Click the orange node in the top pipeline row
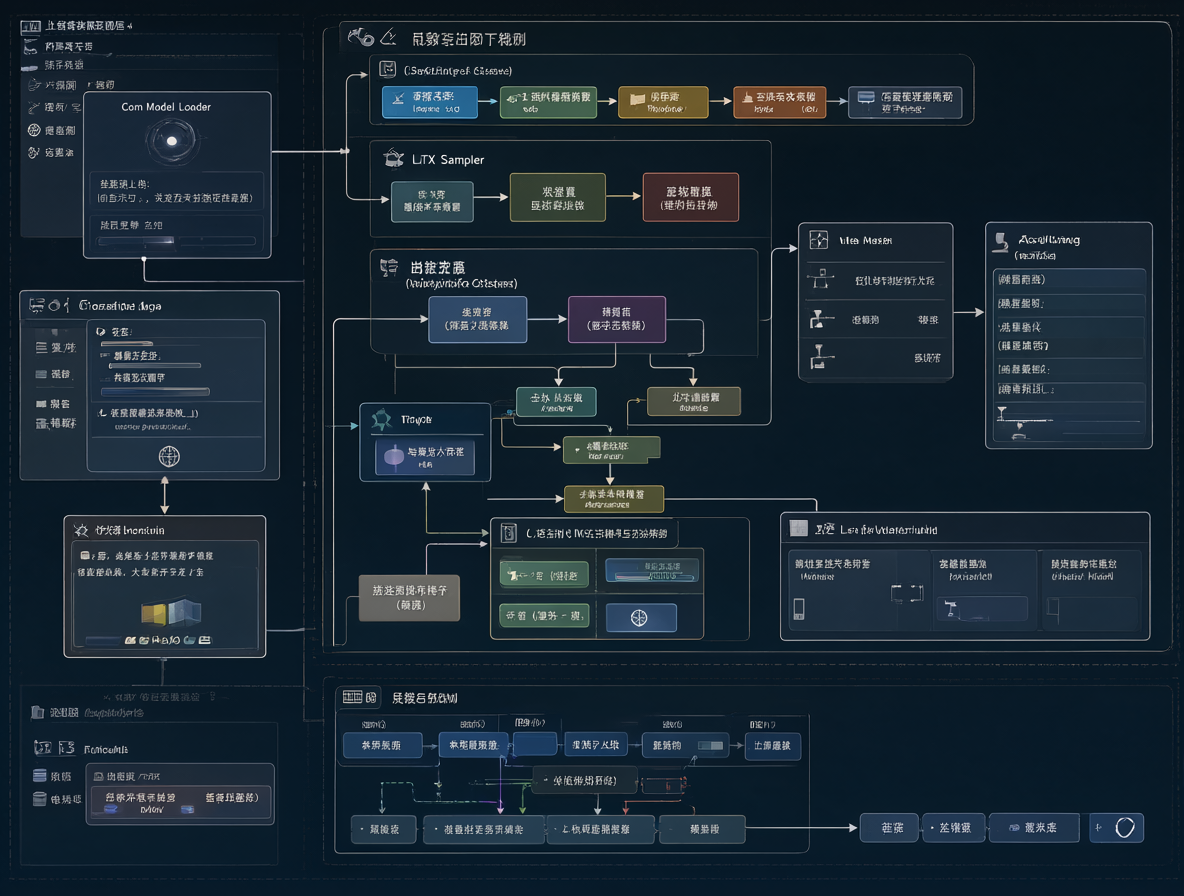This screenshot has height=896, width=1184. (779, 102)
